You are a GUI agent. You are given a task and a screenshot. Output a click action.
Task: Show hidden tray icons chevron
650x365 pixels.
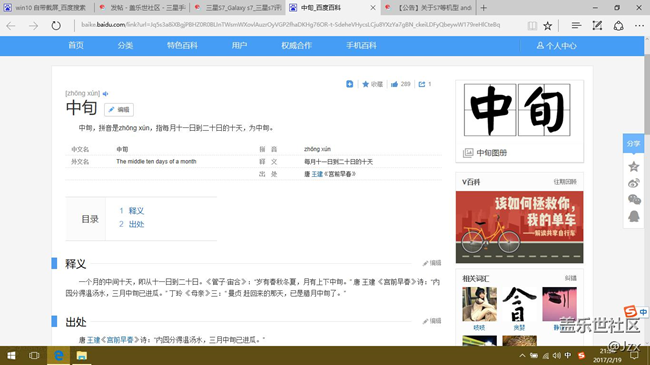click(522, 355)
